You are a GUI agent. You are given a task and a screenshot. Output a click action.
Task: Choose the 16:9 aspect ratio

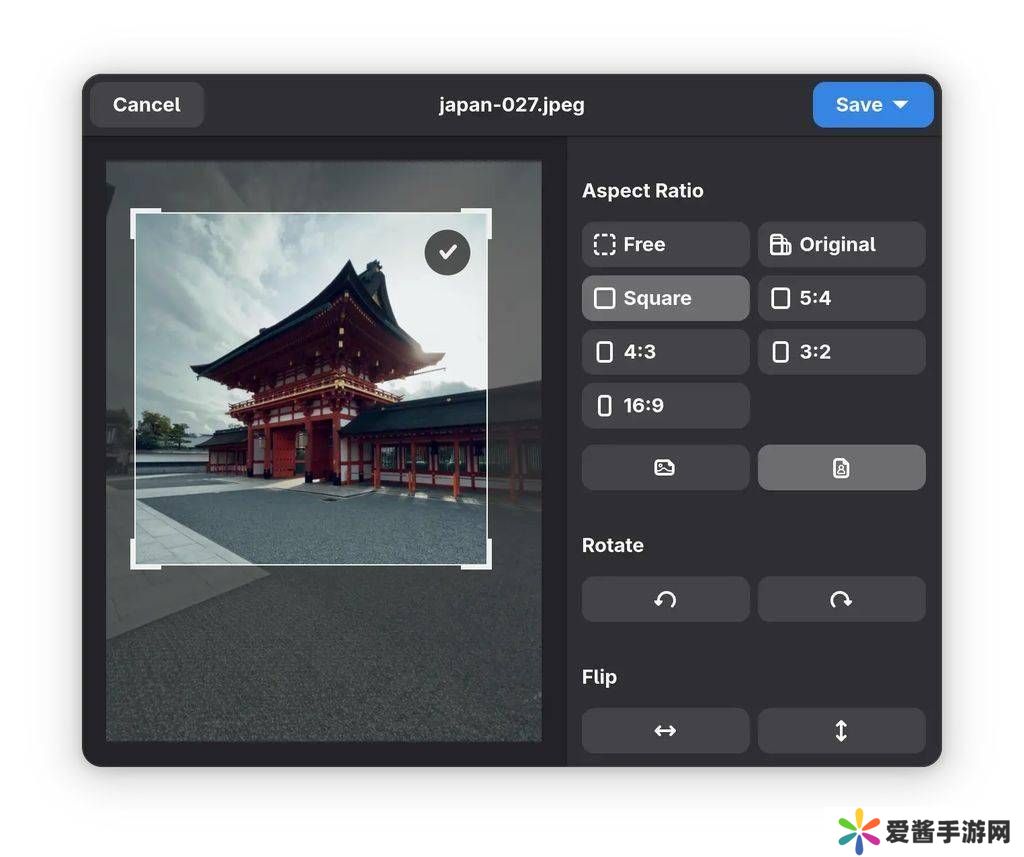click(665, 405)
